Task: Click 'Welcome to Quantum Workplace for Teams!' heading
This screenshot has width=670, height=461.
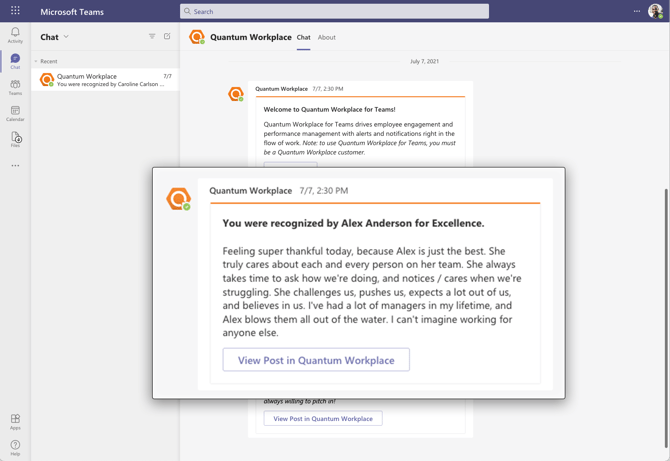Action: pos(329,109)
